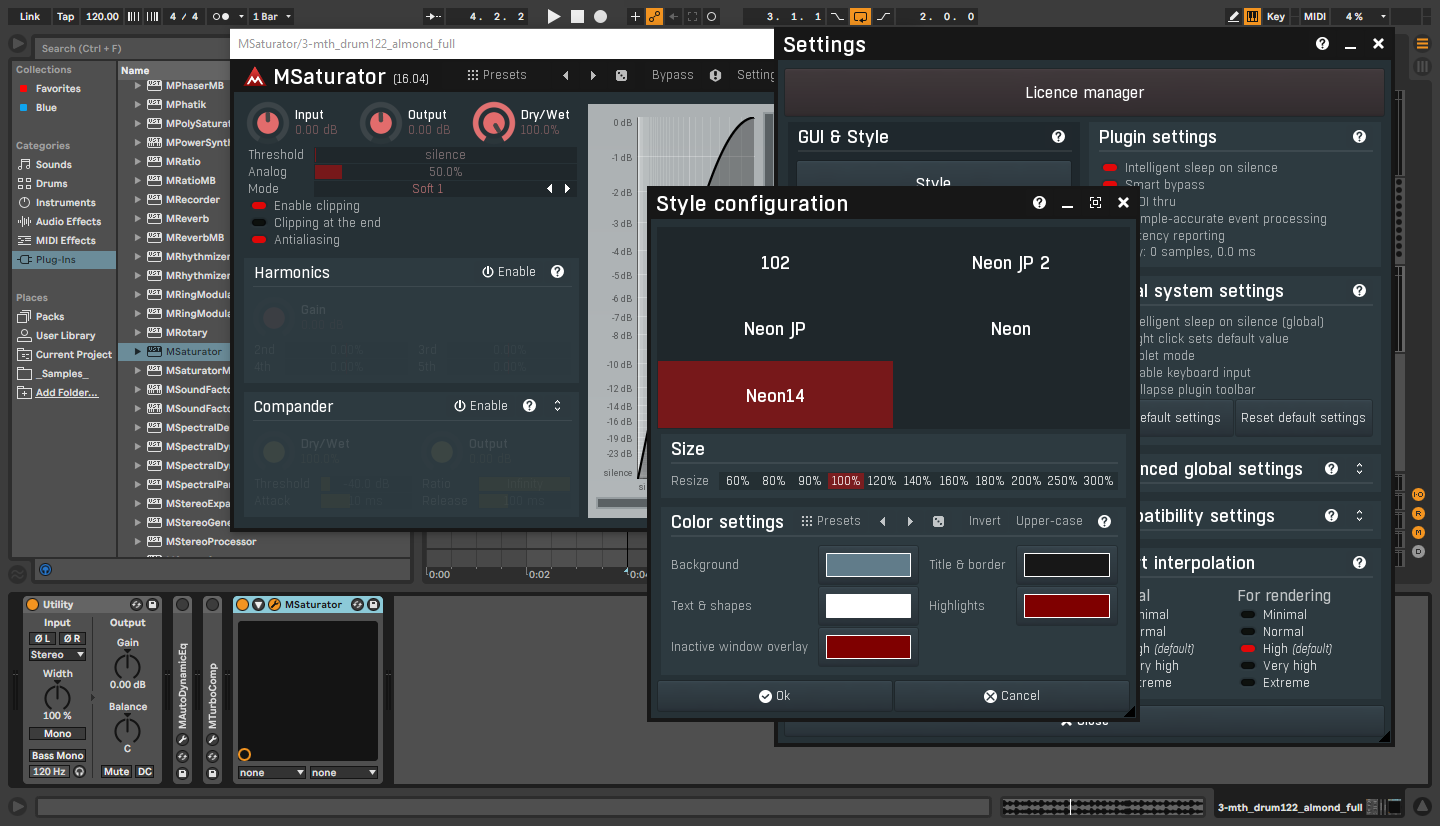1440x826 pixels.
Task: Open the Utility Stereo channel mode dropdown
Action: tap(57, 655)
